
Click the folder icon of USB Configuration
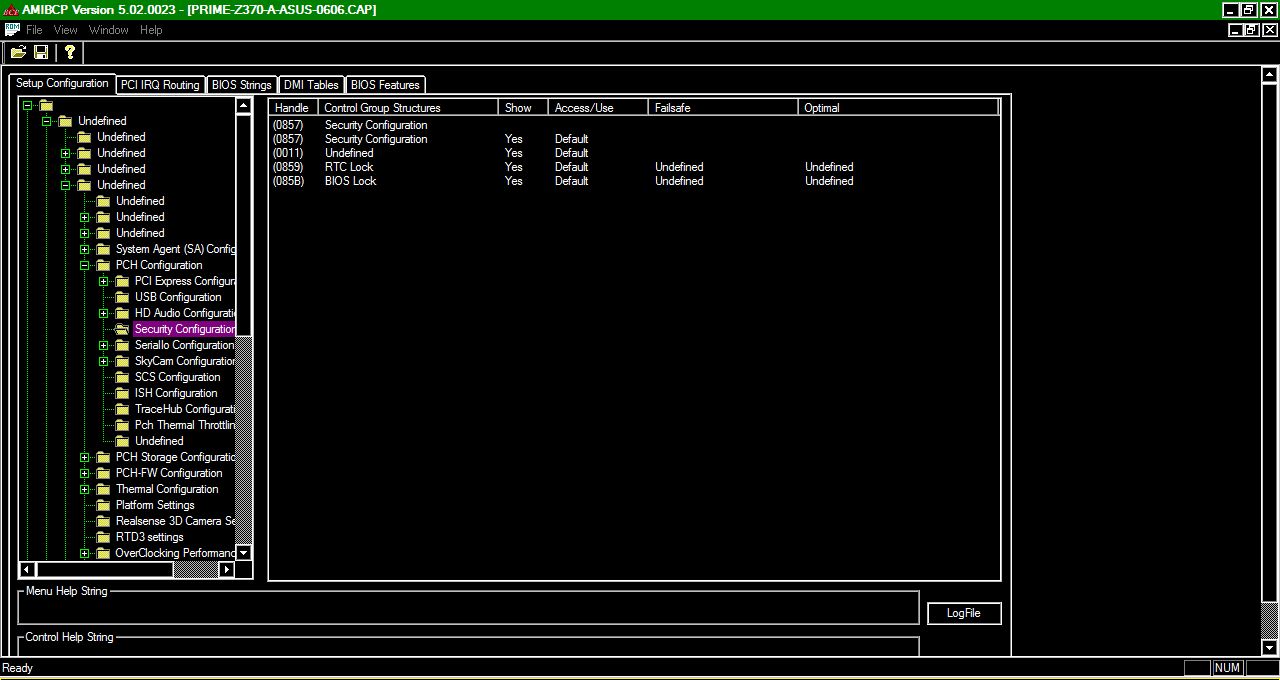122,297
